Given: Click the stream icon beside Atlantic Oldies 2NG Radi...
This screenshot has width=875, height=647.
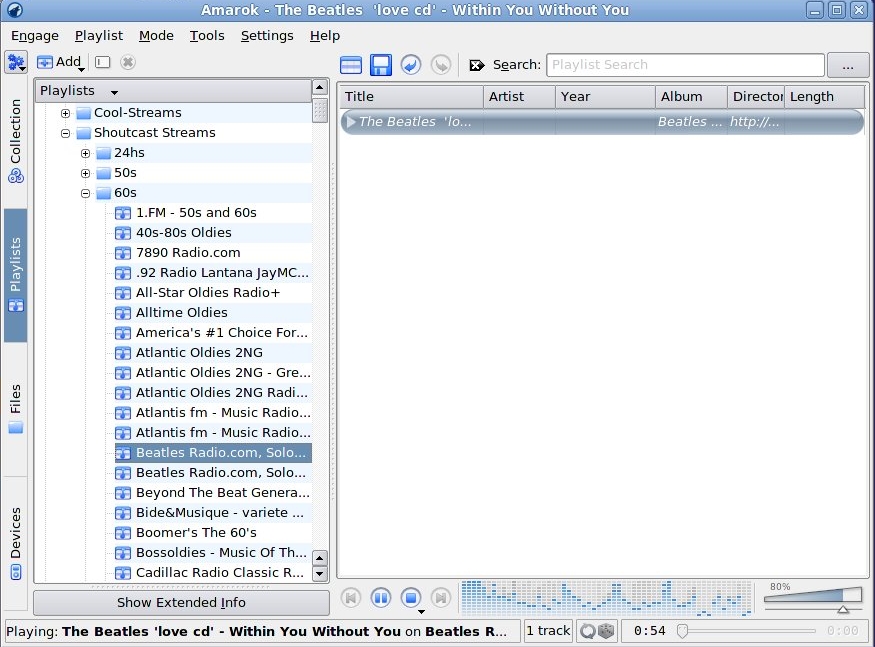Looking at the screenshot, I should point(123,393).
